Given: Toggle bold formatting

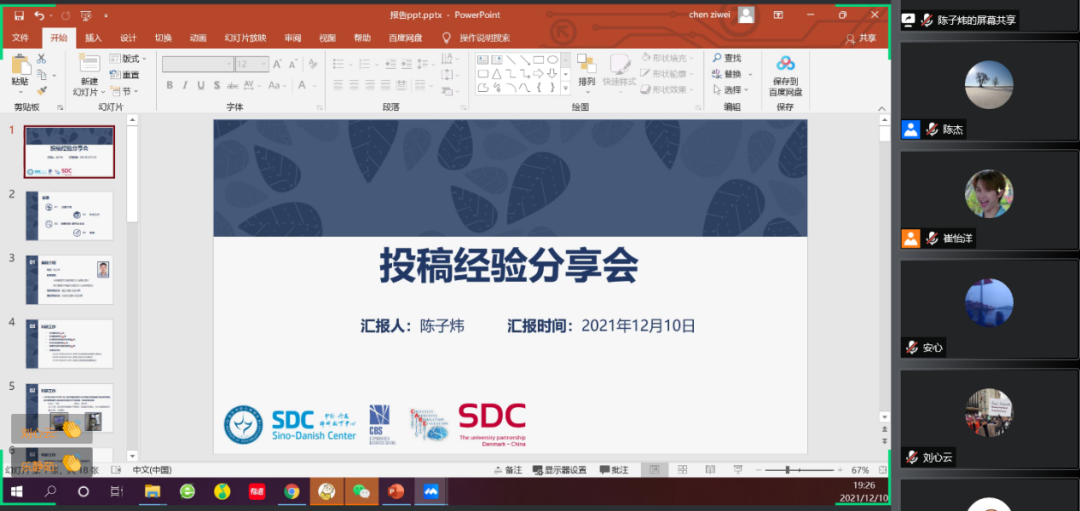Looking at the screenshot, I should point(169,85).
